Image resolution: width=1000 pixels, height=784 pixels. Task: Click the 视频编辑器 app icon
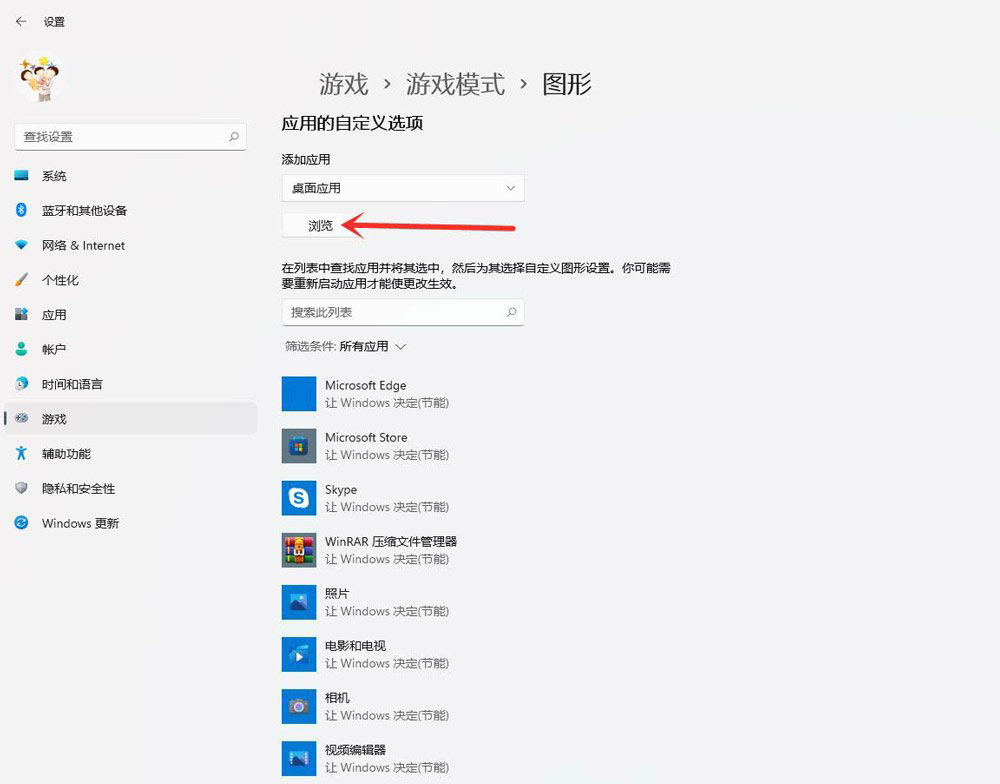(299, 758)
